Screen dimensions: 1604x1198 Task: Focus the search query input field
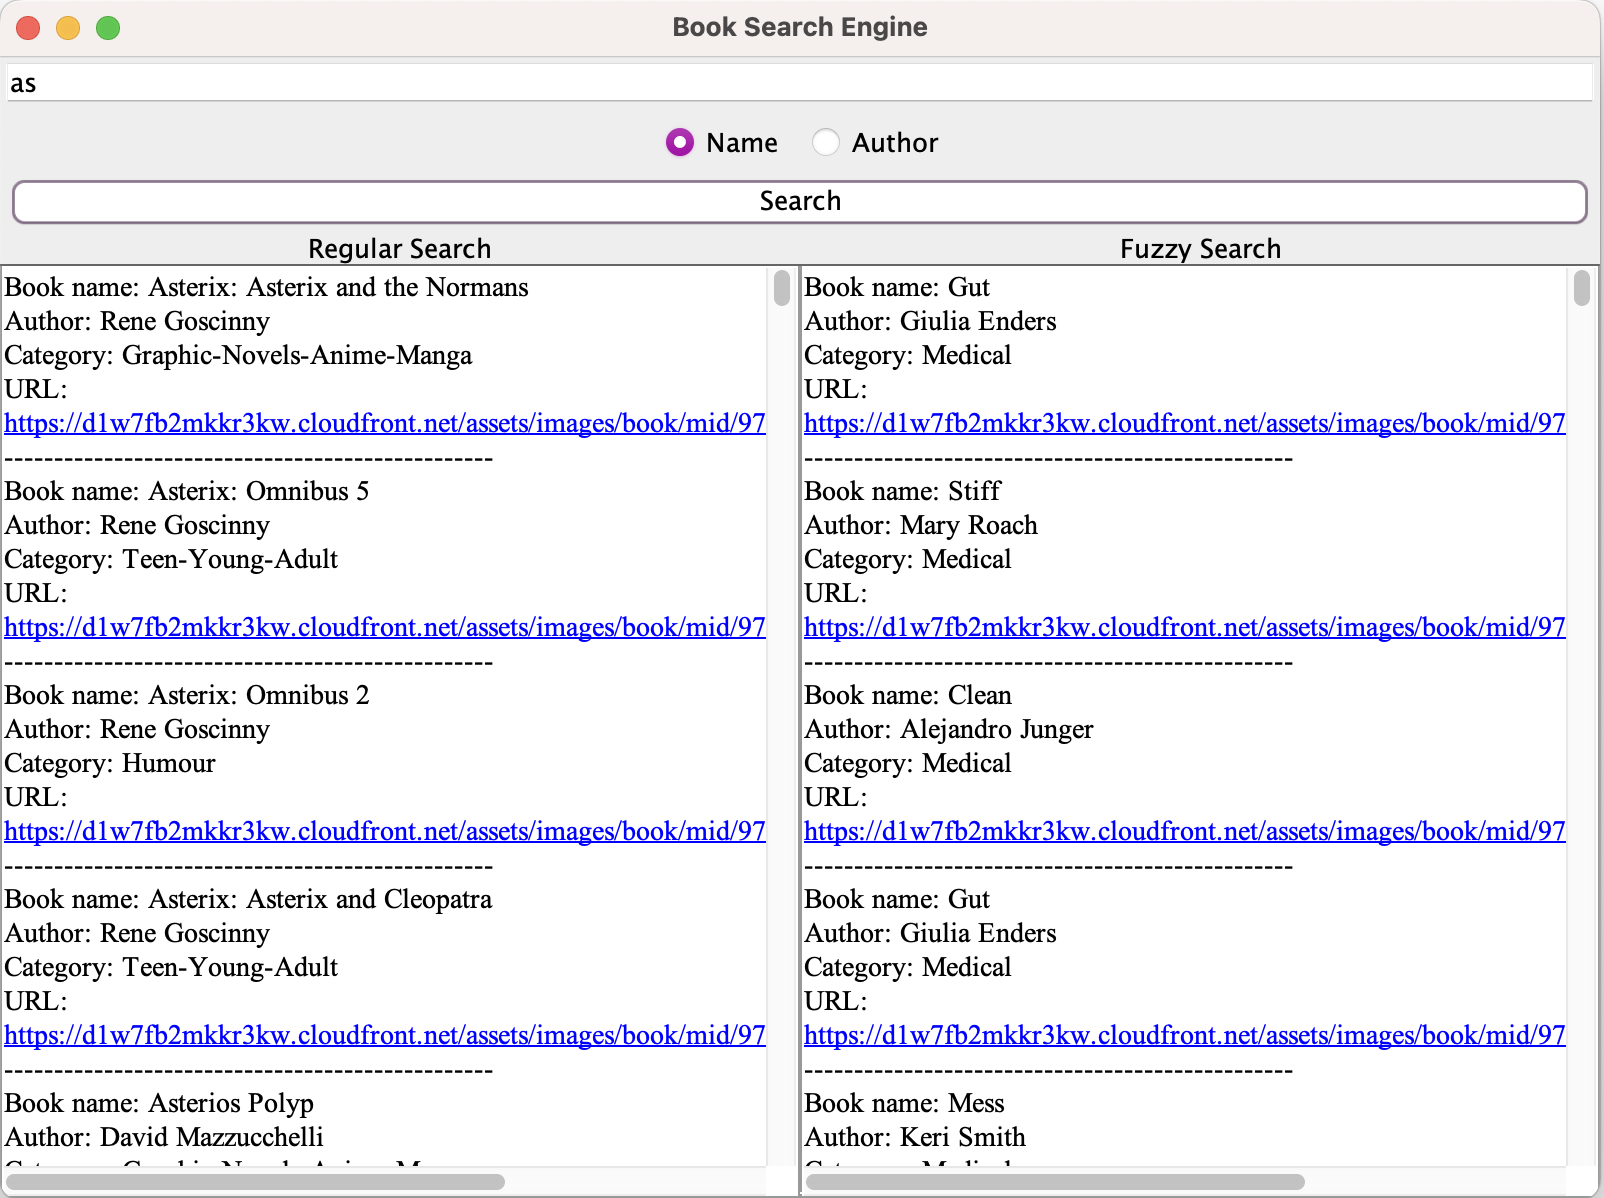800,83
